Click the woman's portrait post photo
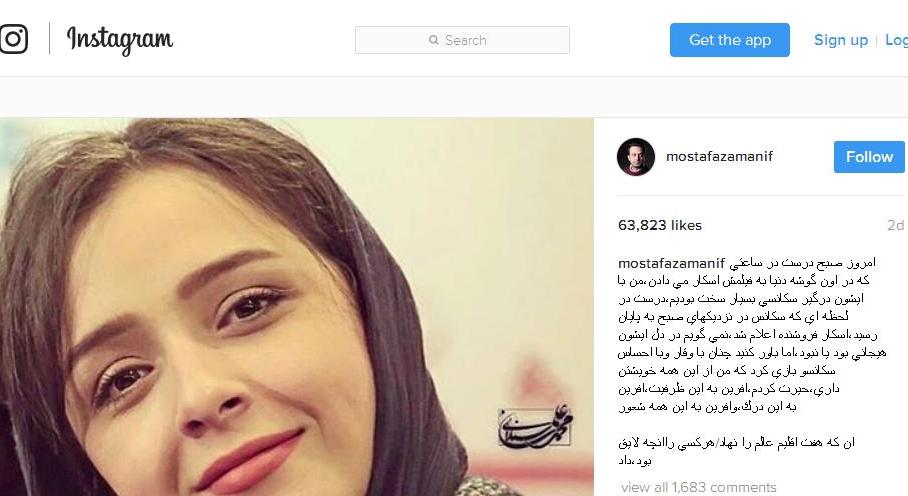 (x=296, y=307)
